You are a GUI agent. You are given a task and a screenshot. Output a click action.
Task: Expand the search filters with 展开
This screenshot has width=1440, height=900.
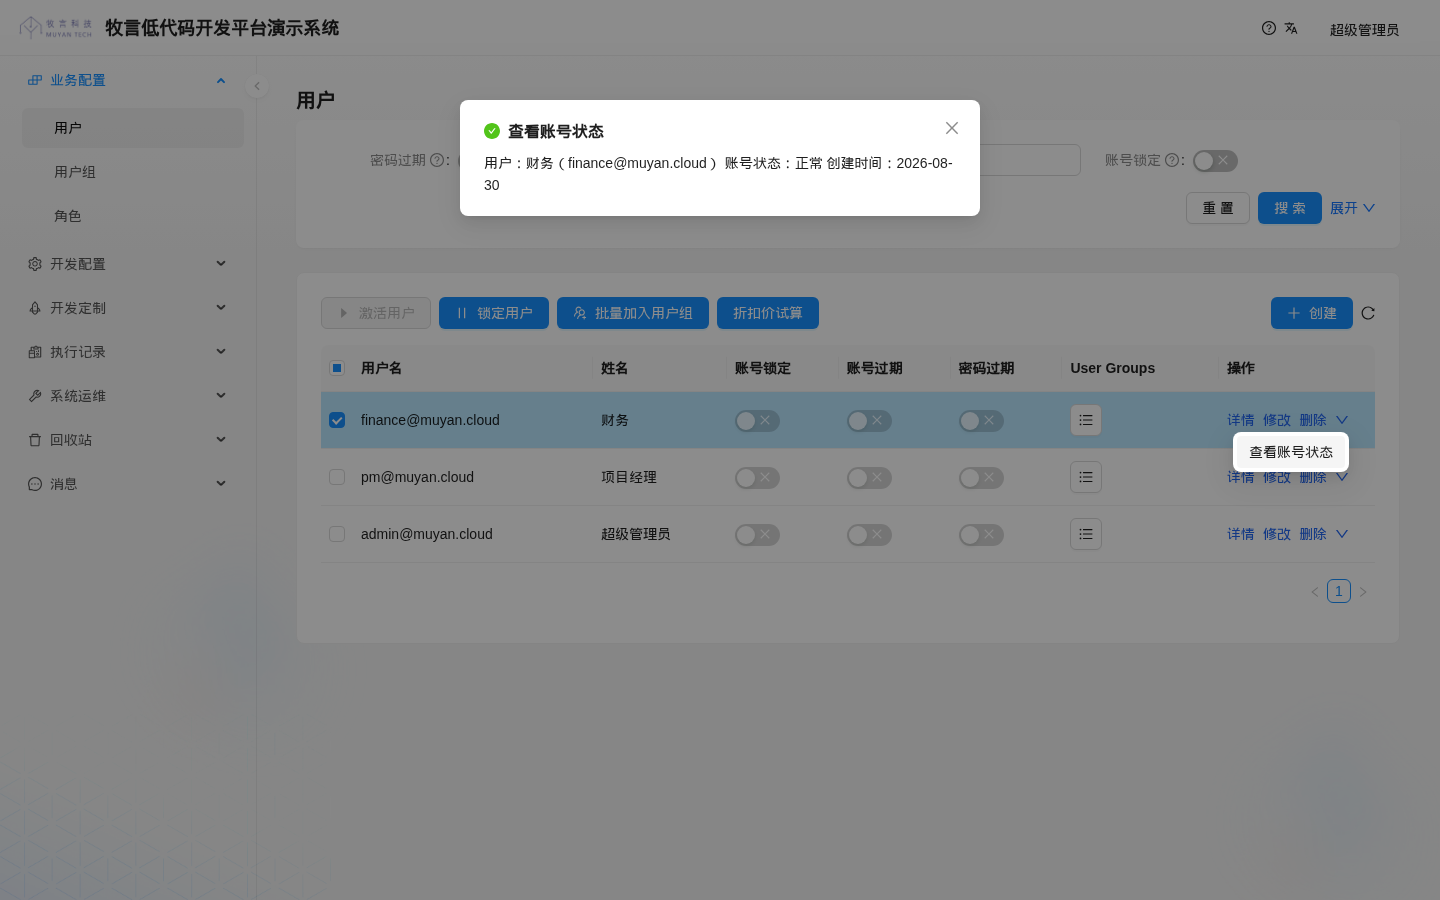1352,208
